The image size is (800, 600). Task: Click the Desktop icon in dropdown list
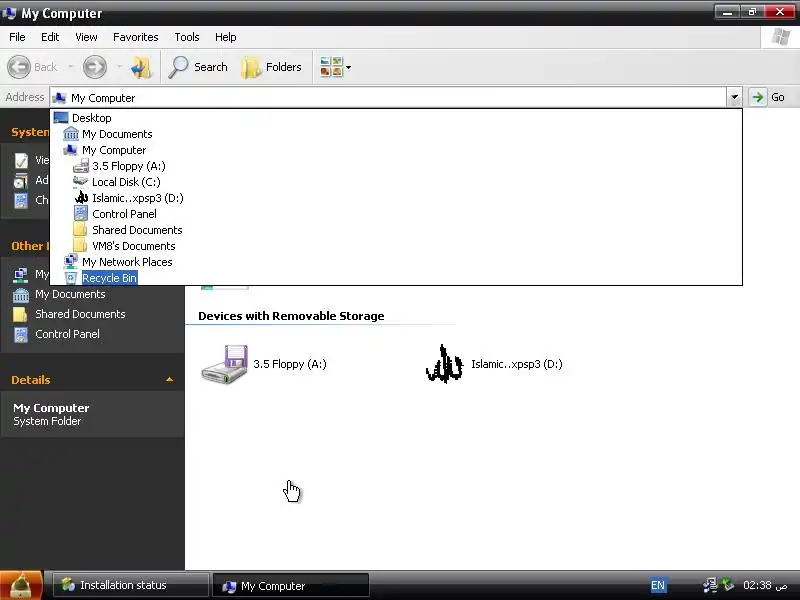click(x=61, y=118)
